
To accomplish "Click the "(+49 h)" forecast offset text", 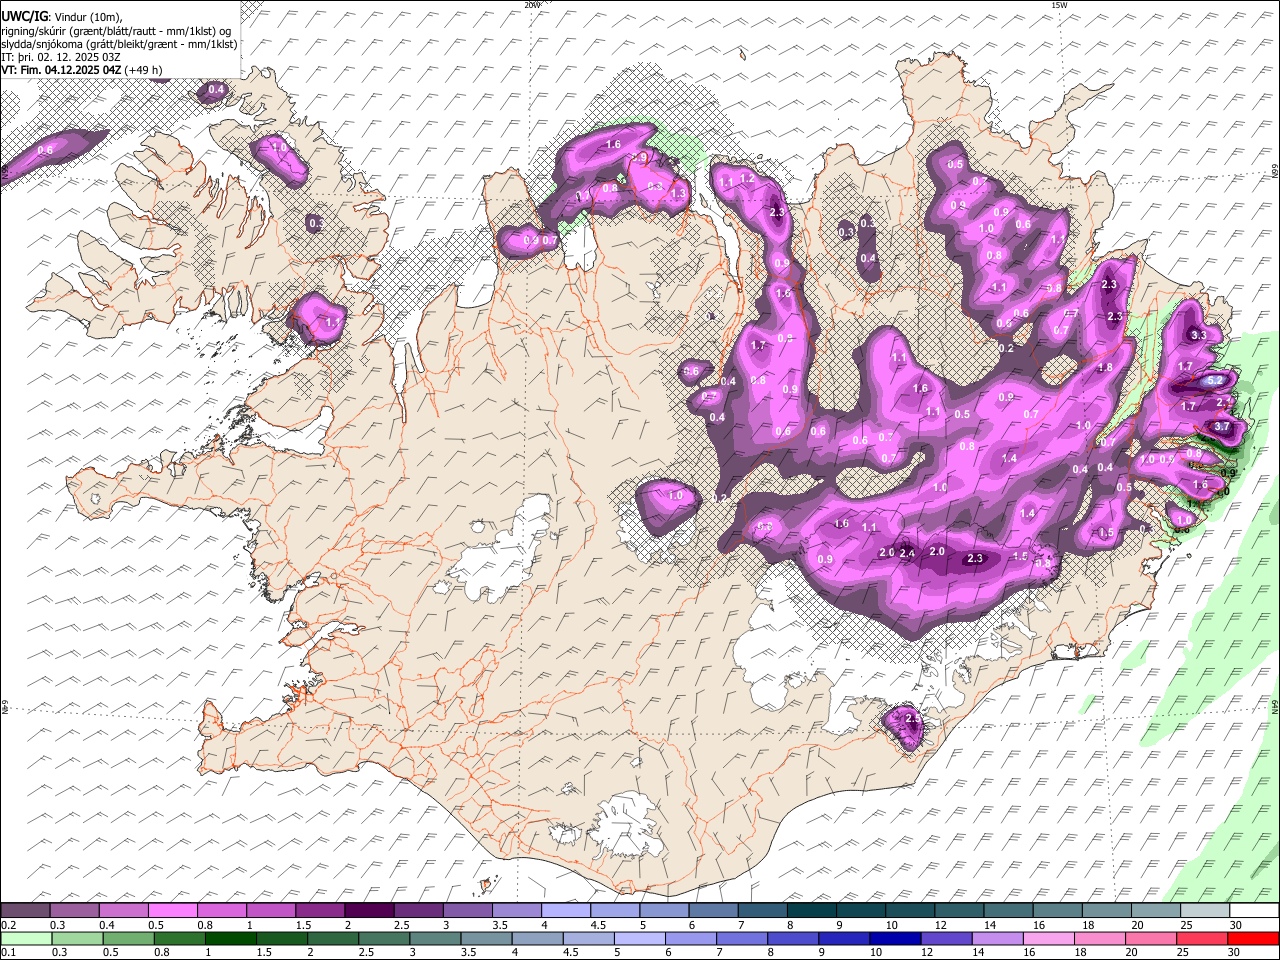I will (x=144, y=70).
